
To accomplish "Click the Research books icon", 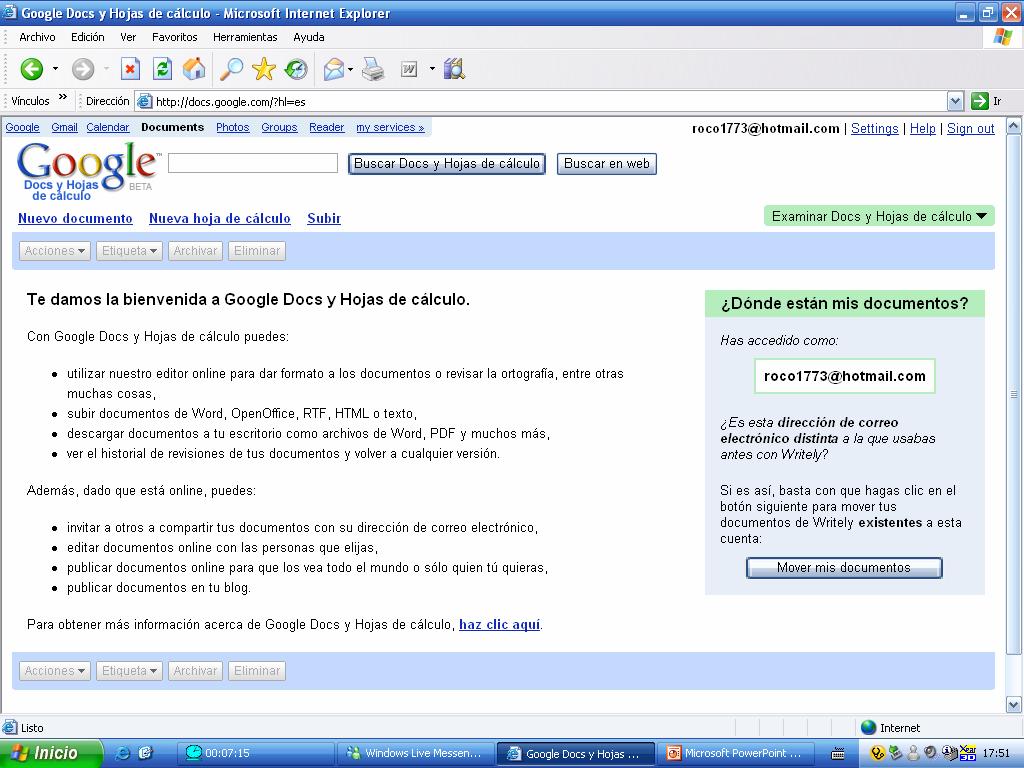I will (454, 69).
